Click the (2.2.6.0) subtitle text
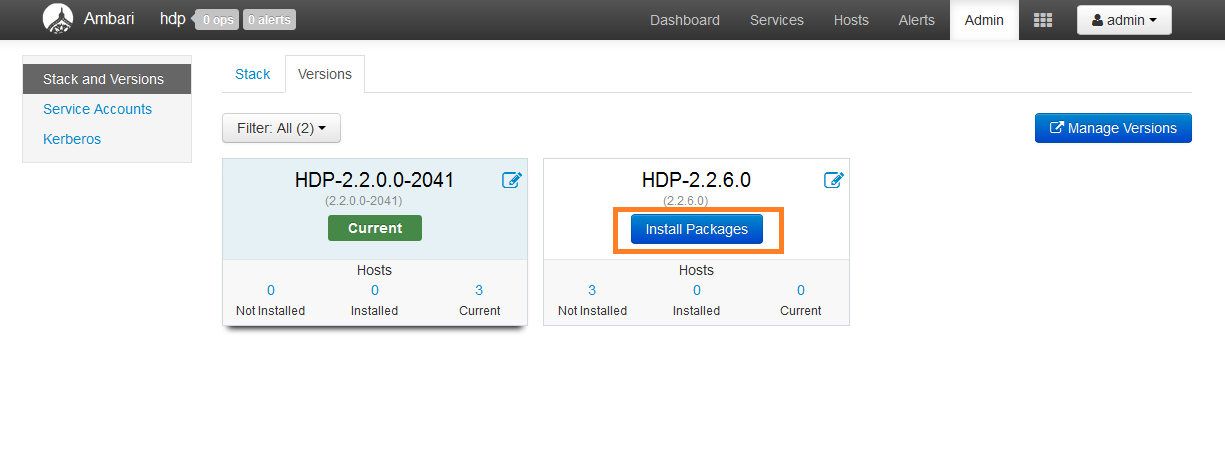This screenshot has width=1225, height=467. click(686, 200)
